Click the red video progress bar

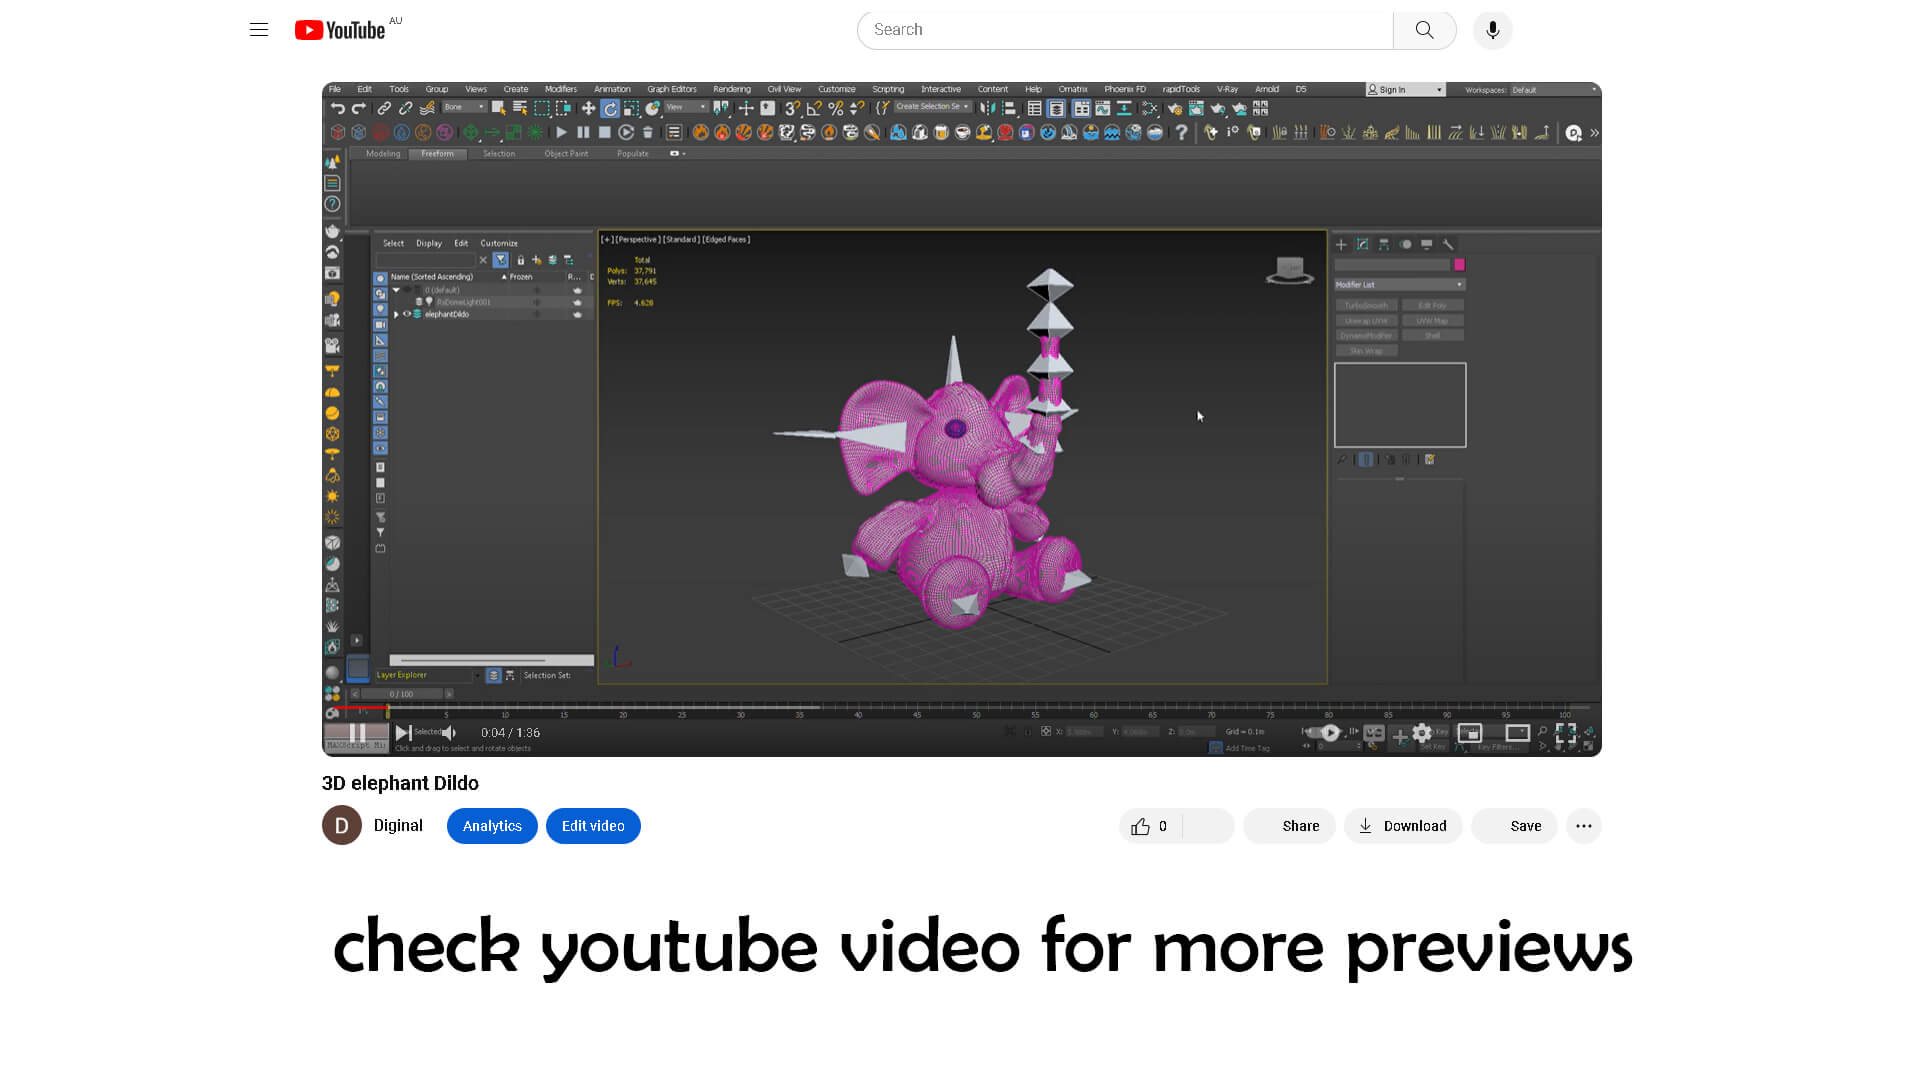point(360,708)
